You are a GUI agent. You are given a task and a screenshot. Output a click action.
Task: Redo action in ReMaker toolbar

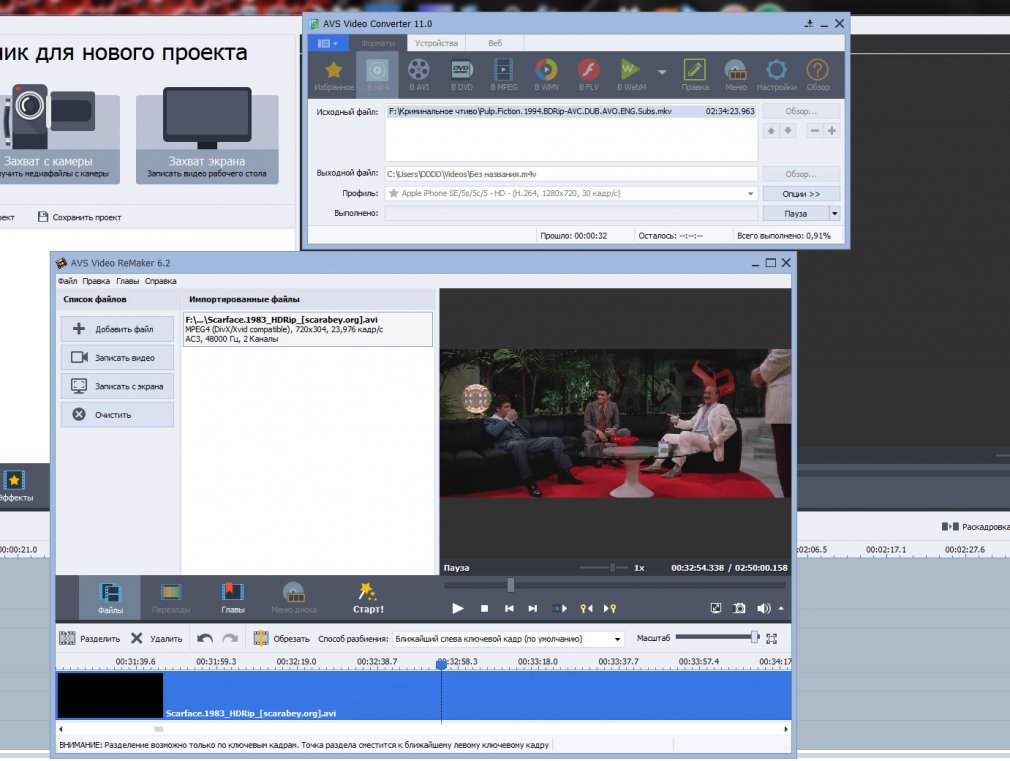pos(230,639)
